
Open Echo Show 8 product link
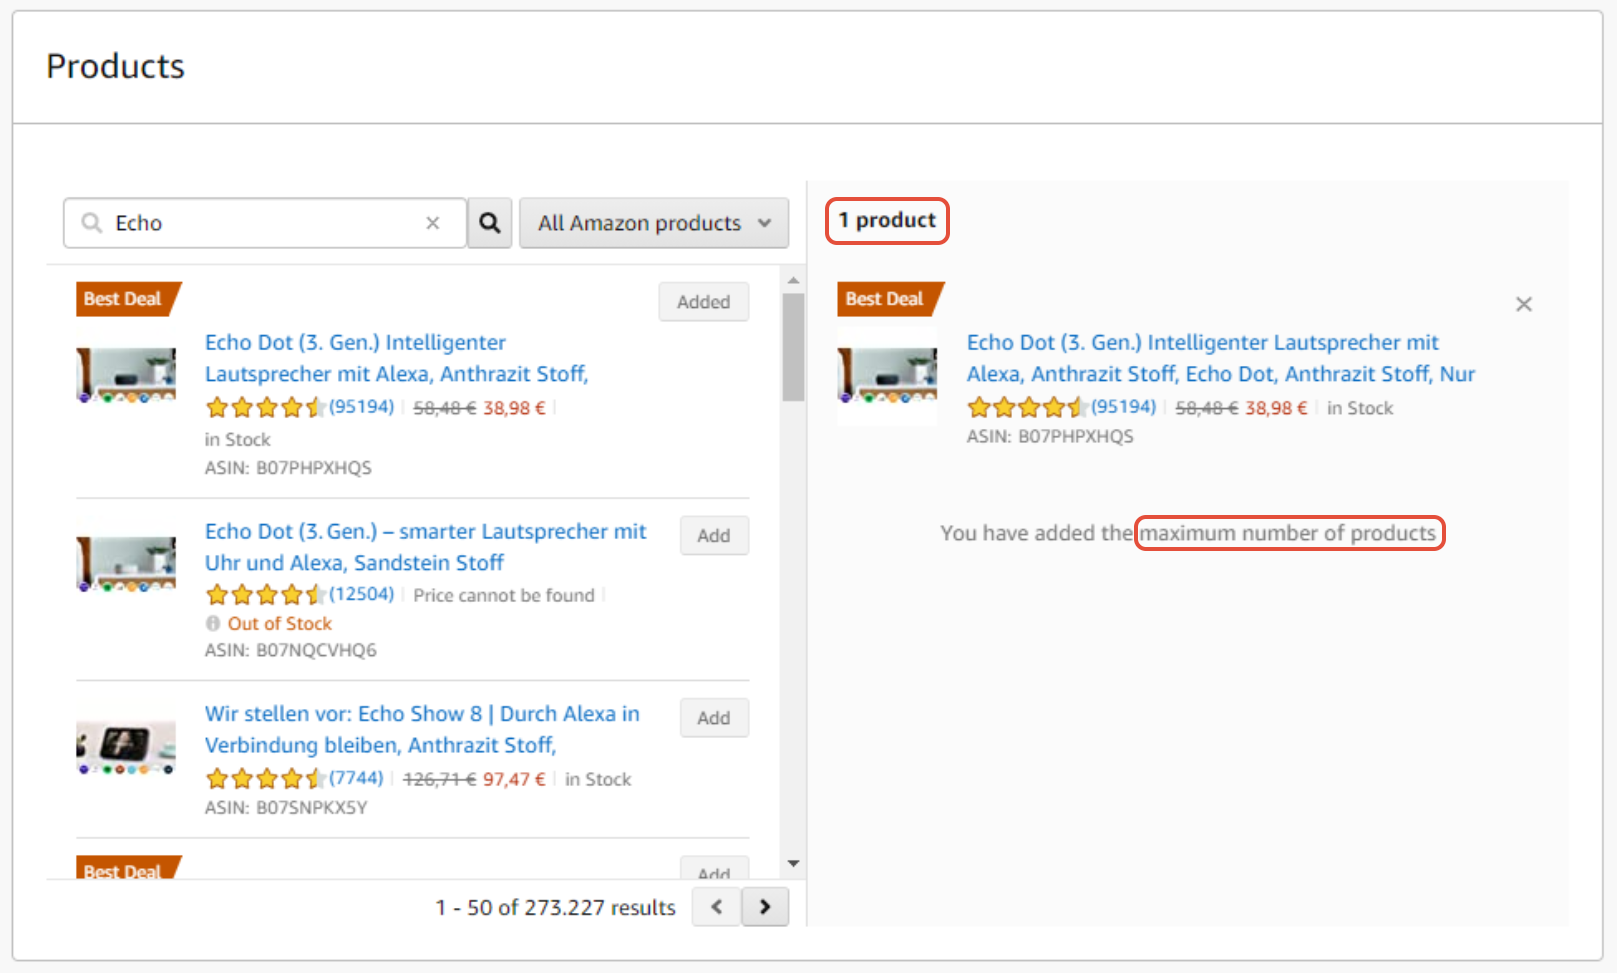422,729
